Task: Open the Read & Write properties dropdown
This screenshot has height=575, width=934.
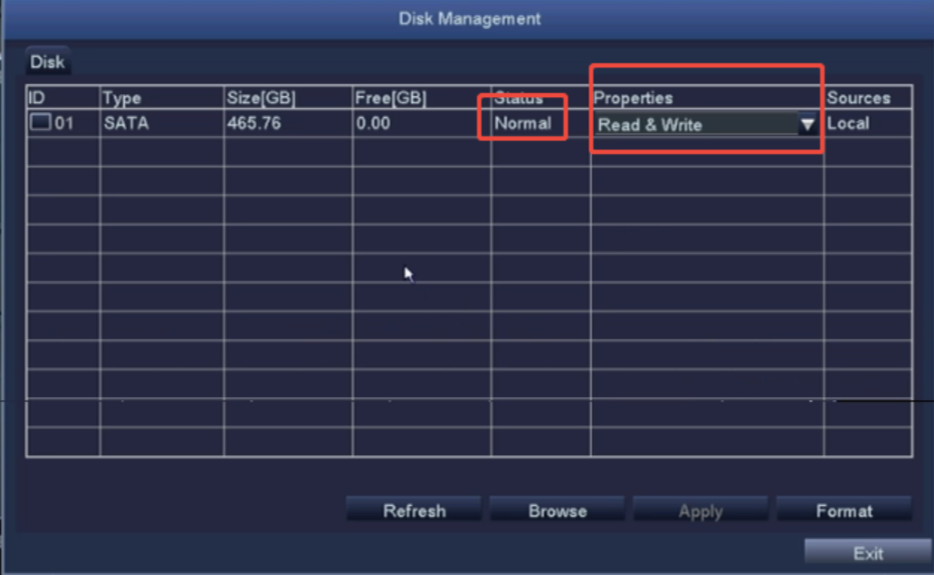Action: coord(807,125)
